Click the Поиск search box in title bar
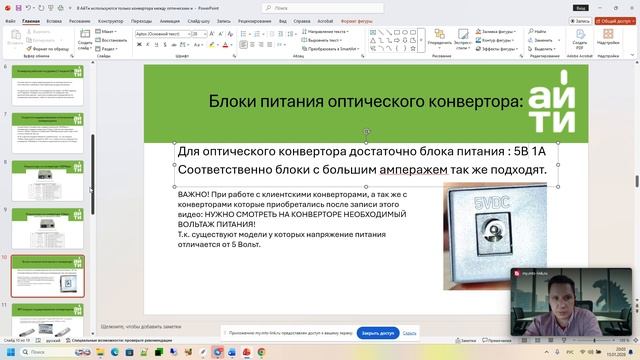This screenshot has width=640, height=360. [322, 8]
